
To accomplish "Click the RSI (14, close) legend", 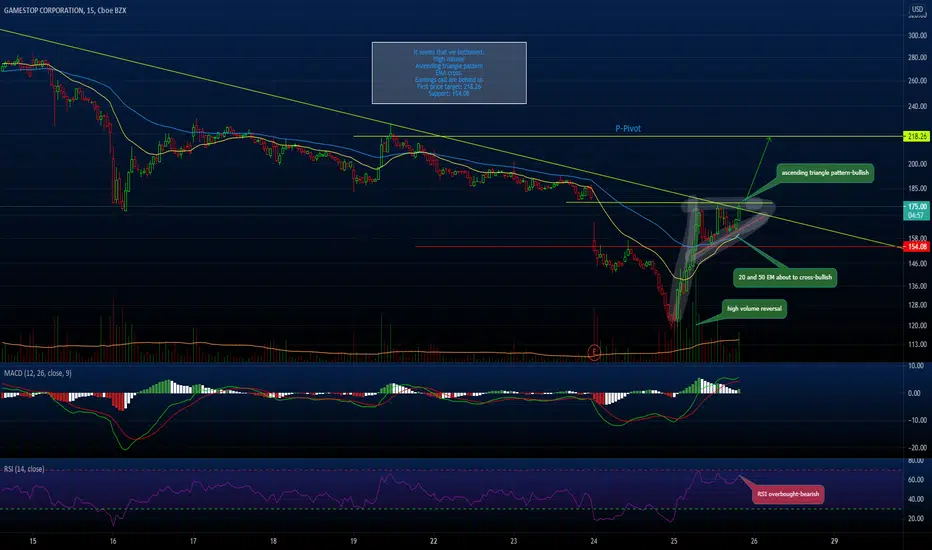I will point(24,469).
